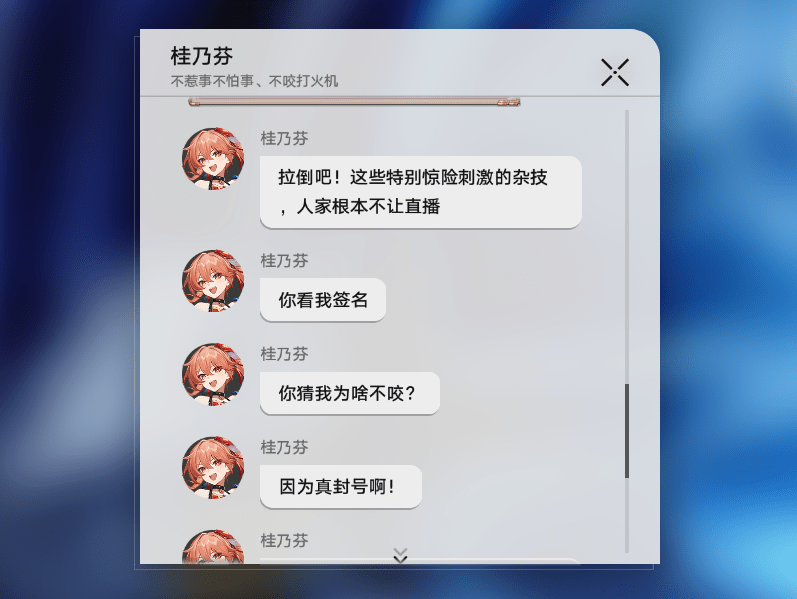Viewport: 797px width, 599px height.
Task: Select the message bubble 你猜我为啥不咬？
Action: coord(350,393)
